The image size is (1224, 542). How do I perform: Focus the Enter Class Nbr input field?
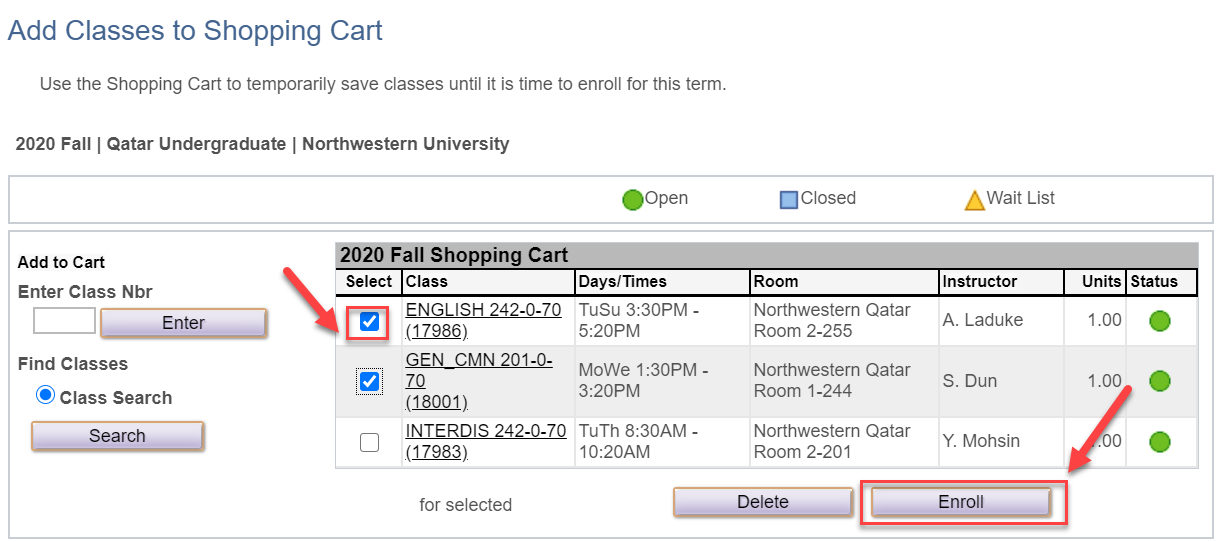(64, 321)
